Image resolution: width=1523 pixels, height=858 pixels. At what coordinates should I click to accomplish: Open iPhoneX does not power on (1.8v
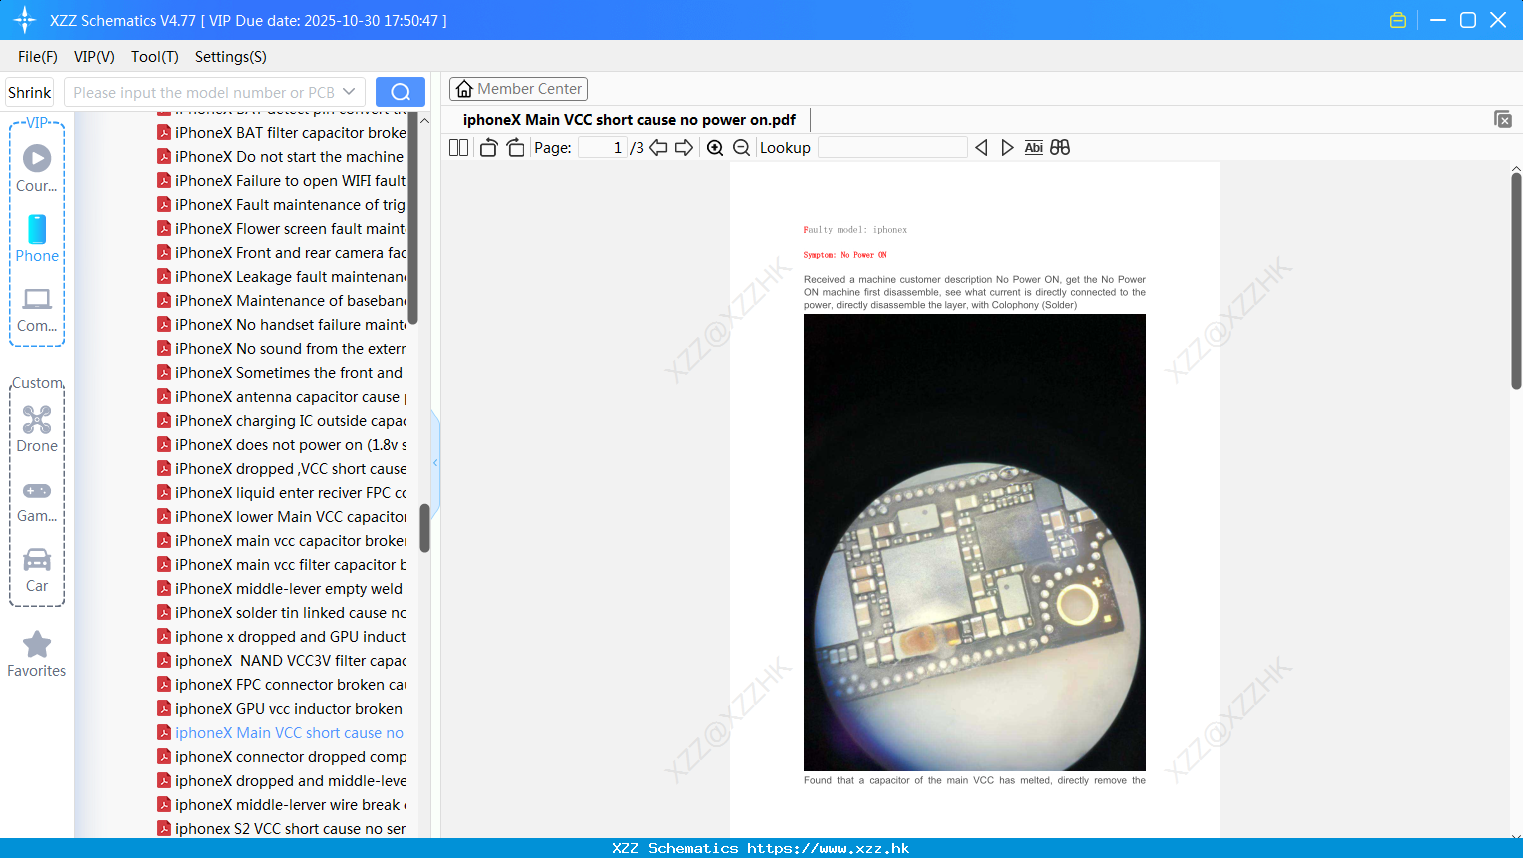point(290,444)
